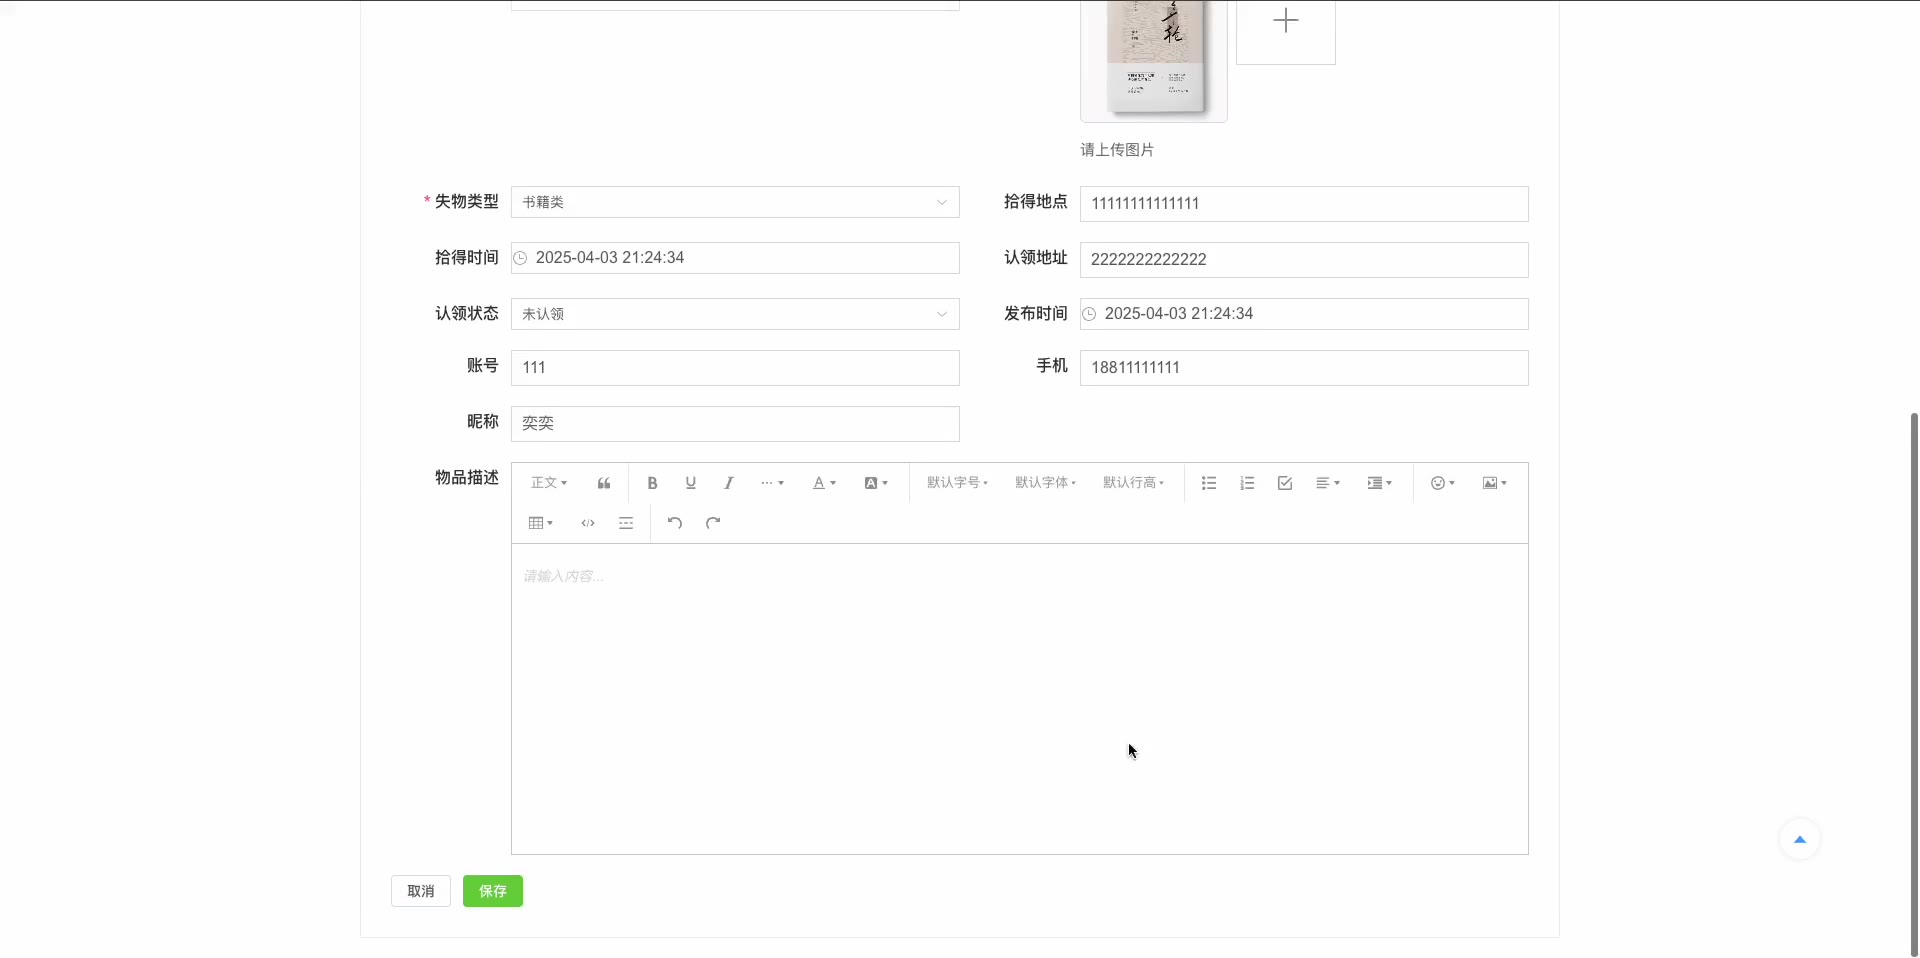Screen dimensions: 1920x958
Task: Open the more text styles menu
Action: click(x=772, y=483)
